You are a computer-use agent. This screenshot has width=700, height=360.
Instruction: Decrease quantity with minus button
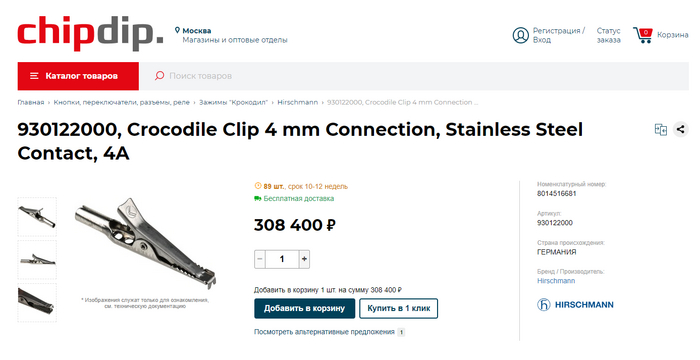click(260, 259)
